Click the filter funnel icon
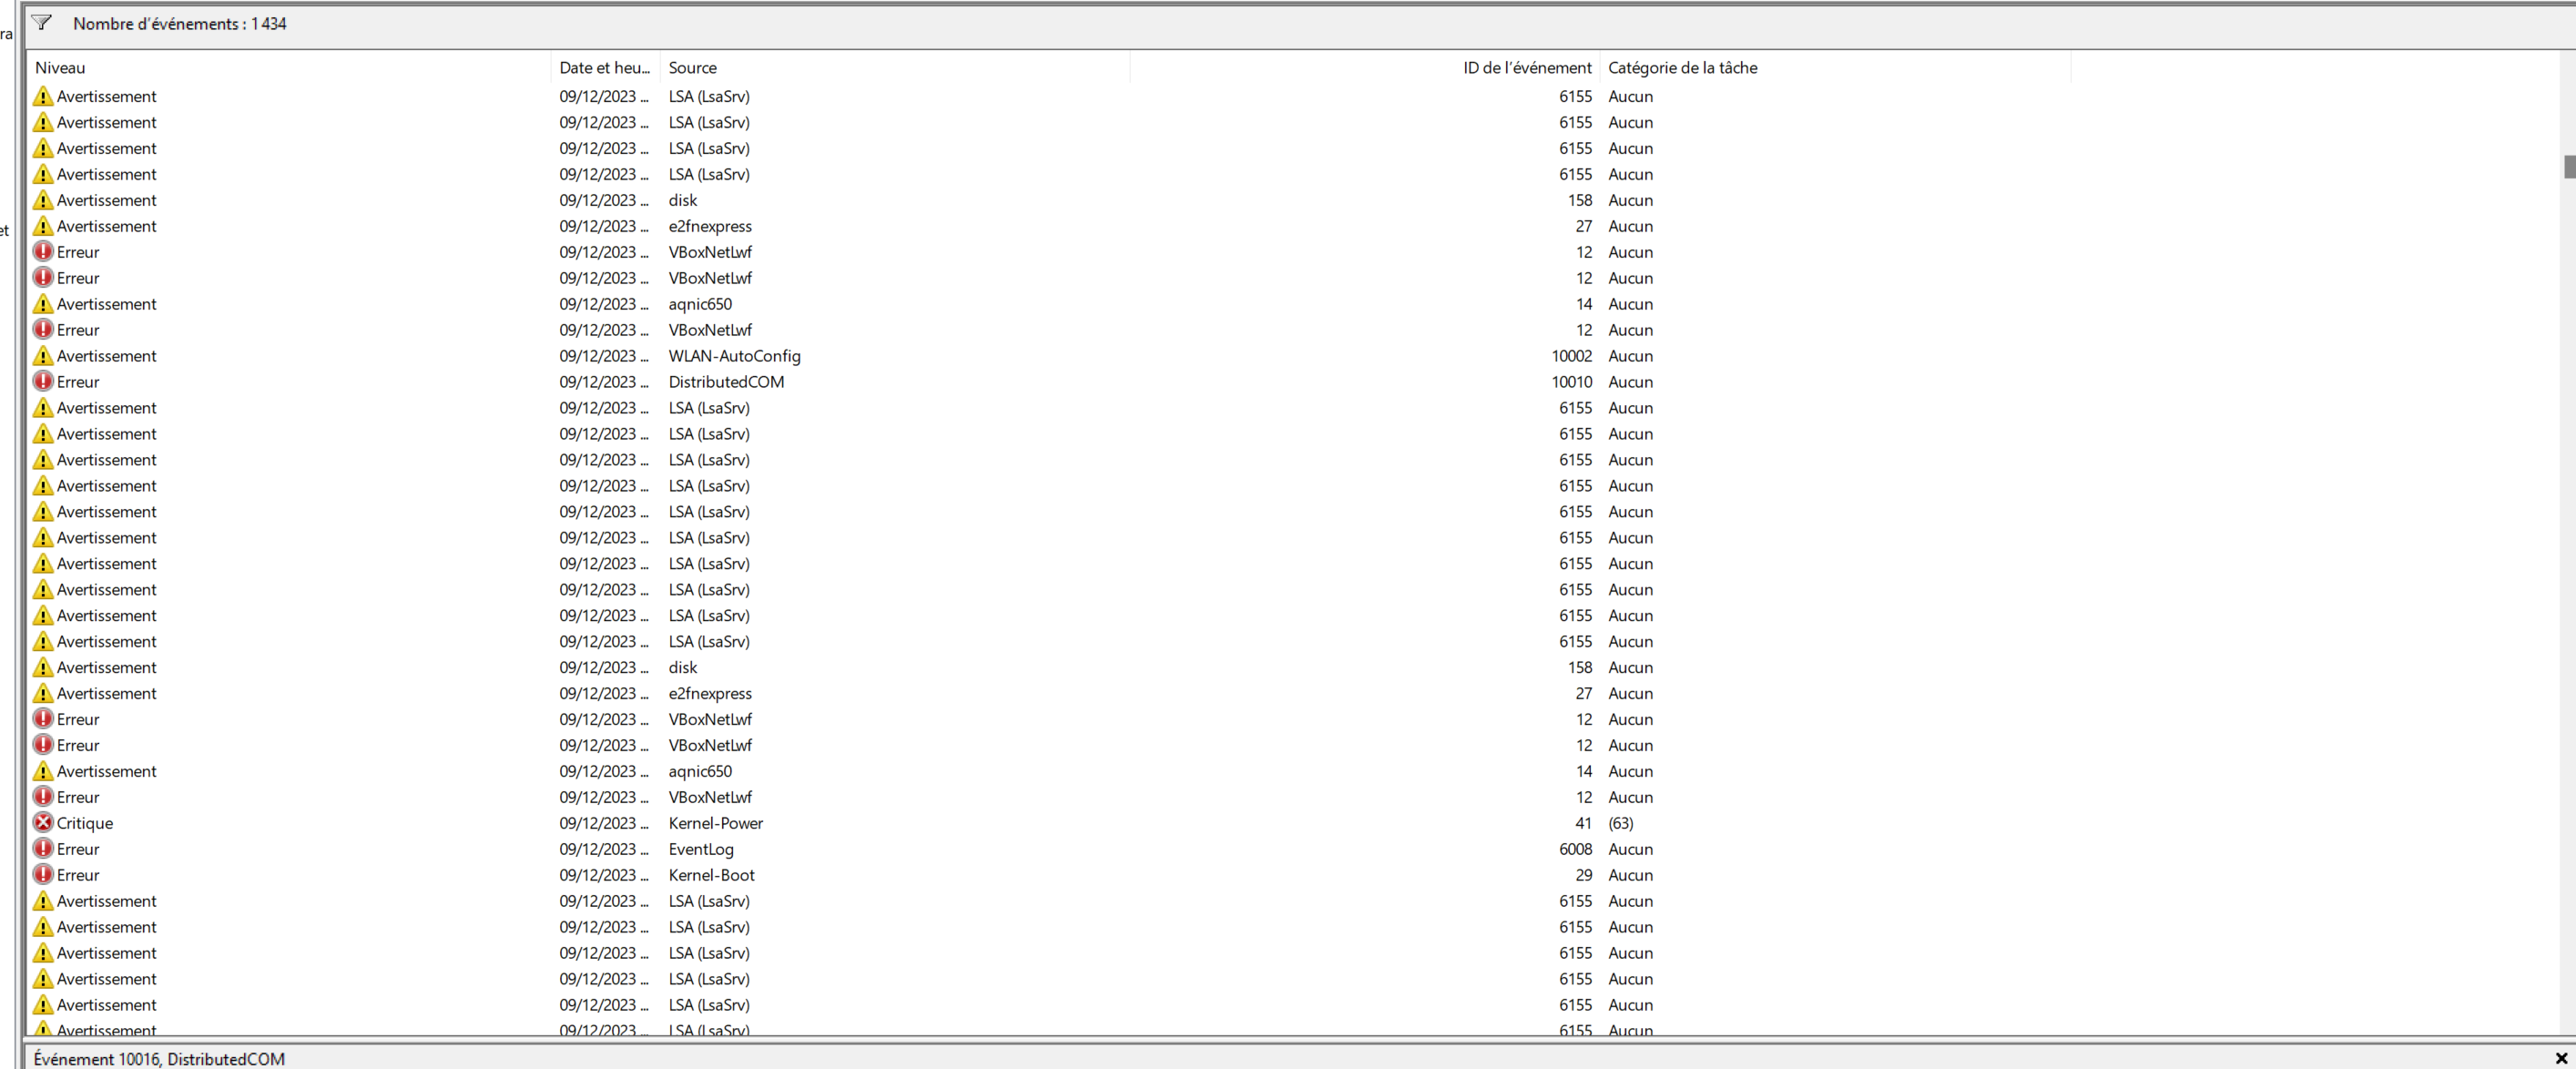Screen dimensions: 2576x1069 (x=42, y=22)
